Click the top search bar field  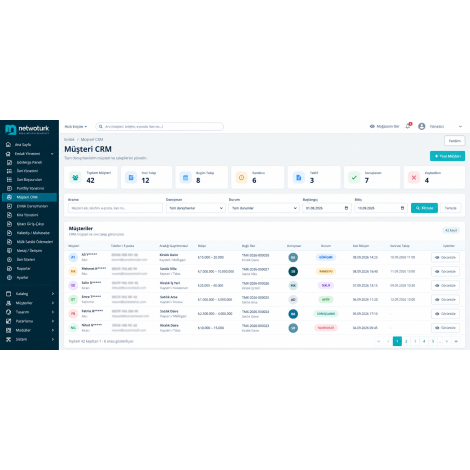[x=159, y=127]
